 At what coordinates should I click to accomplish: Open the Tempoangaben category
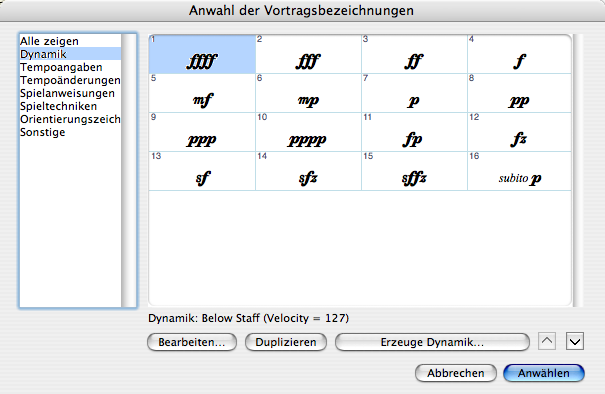tap(70, 67)
